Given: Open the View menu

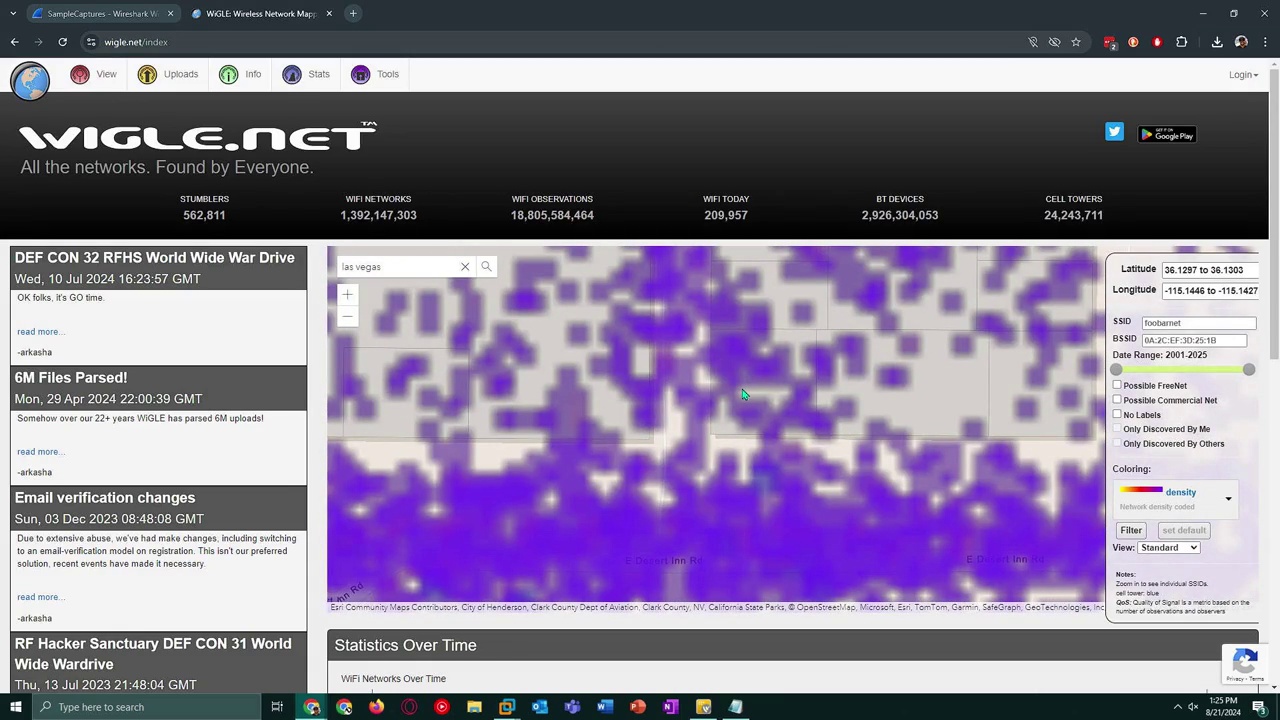Looking at the screenshot, I should coord(93,74).
